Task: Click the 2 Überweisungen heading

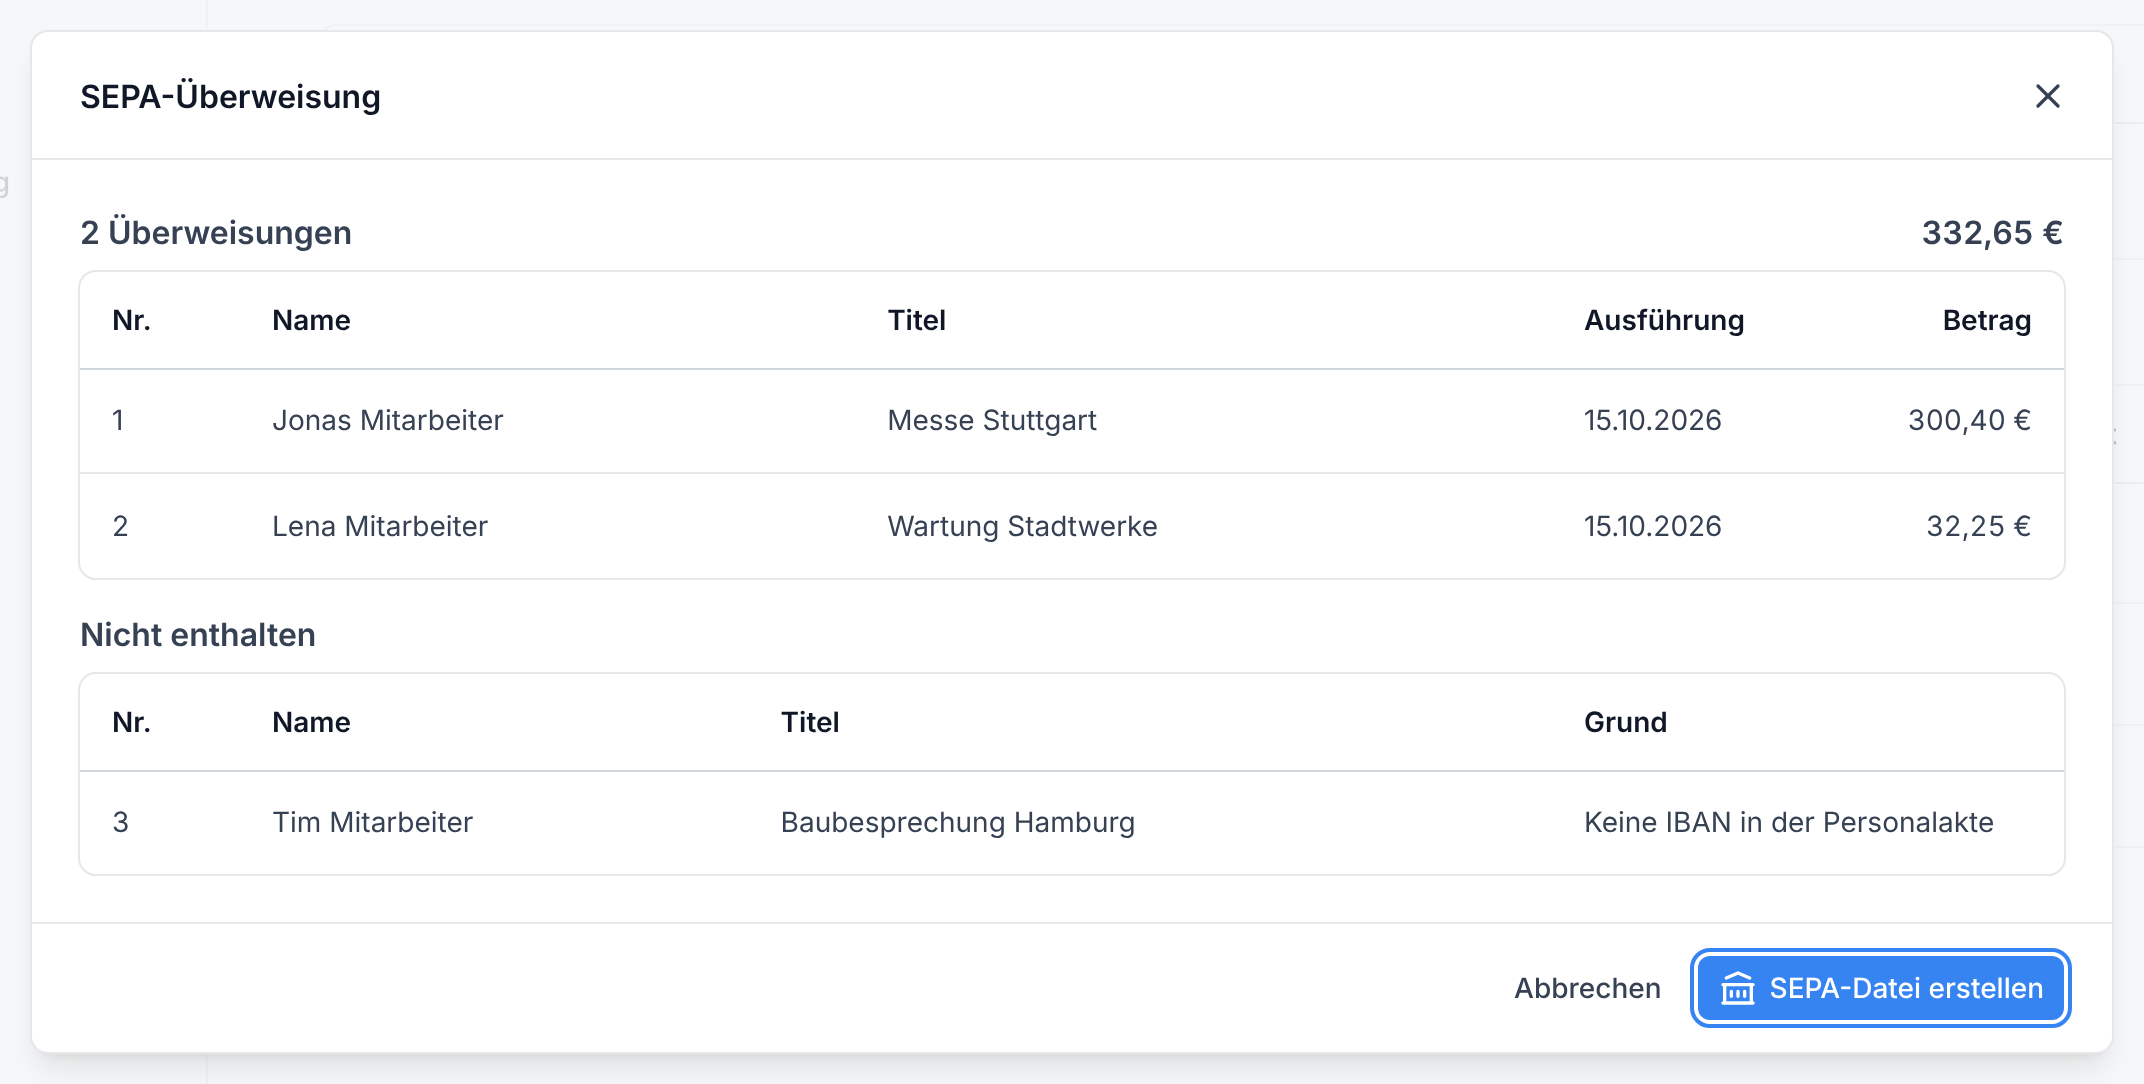Action: 216,232
